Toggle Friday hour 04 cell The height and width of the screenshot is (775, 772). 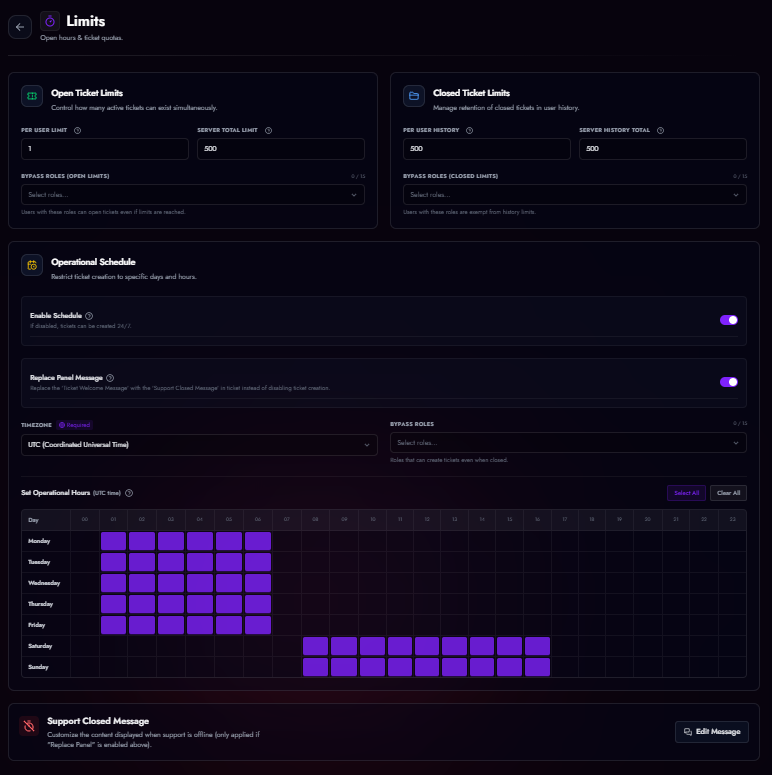(x=200, y=625)
